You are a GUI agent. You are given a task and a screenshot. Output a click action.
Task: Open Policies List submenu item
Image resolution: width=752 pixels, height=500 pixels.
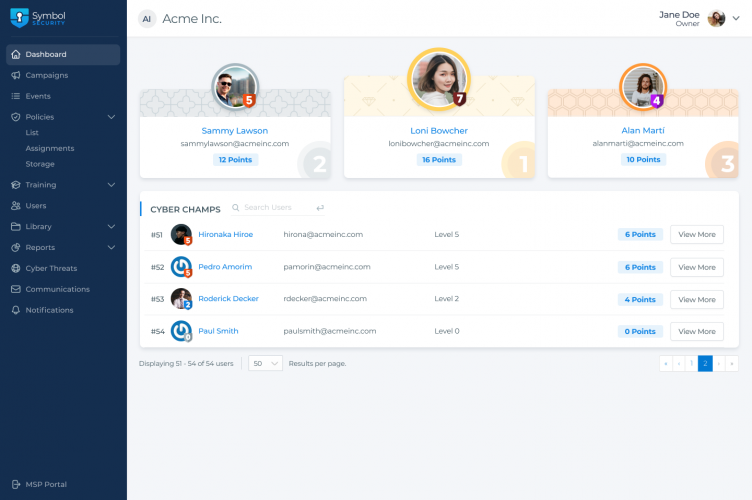[32, 132]
